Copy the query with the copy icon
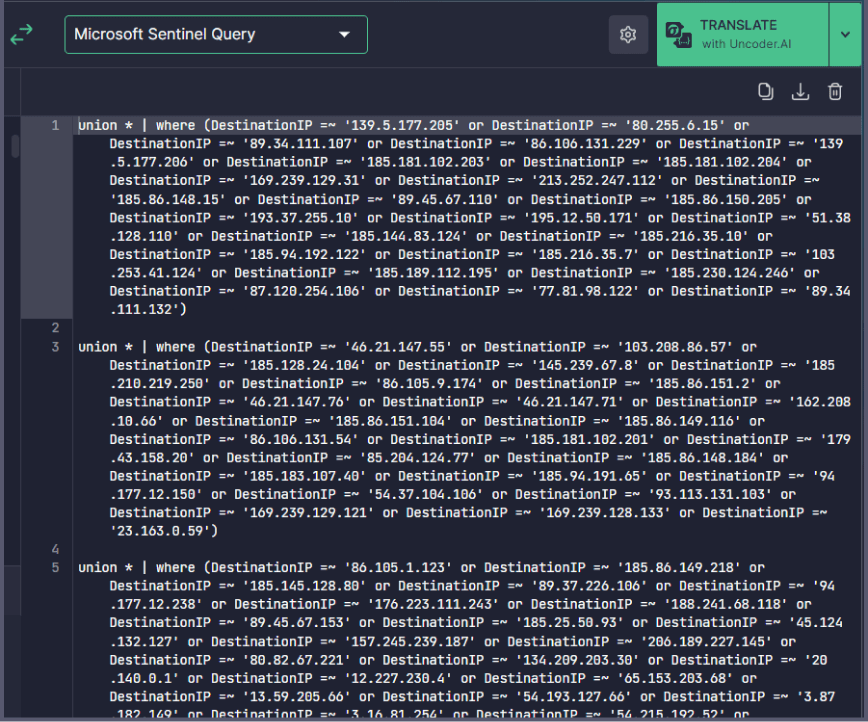Viewport: 868px width, 722px height. click(766, 92)
